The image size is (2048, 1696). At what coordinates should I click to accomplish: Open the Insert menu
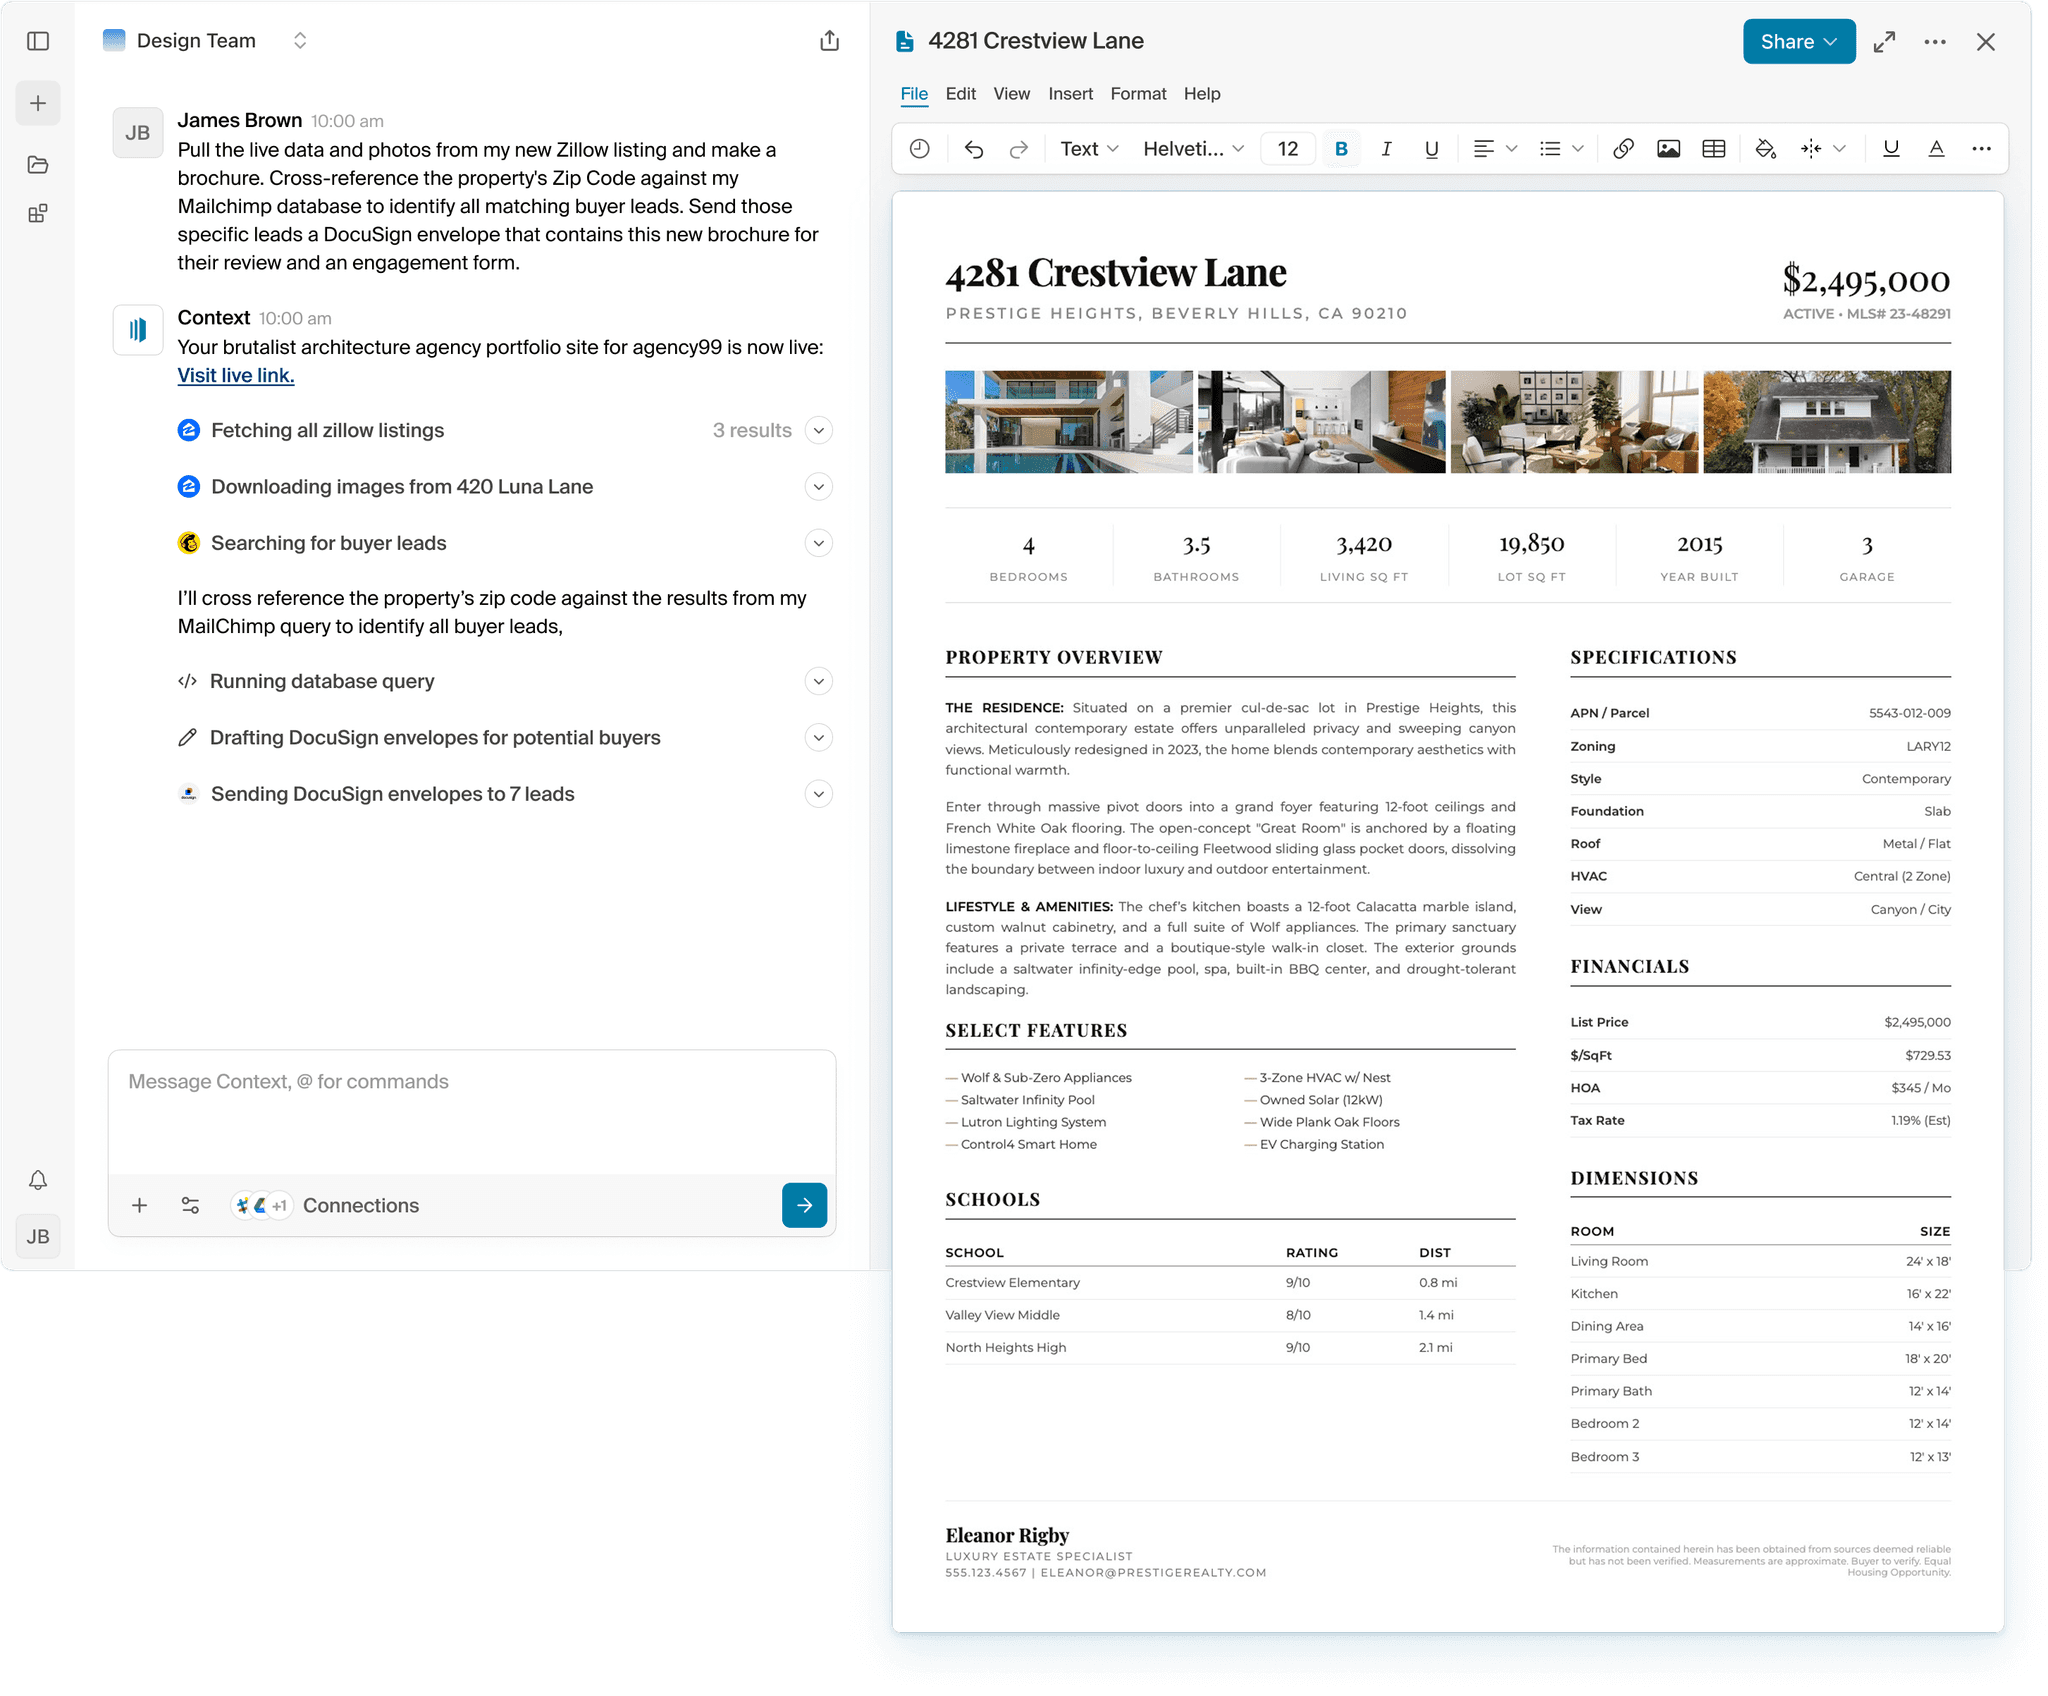pos(1070,94)
